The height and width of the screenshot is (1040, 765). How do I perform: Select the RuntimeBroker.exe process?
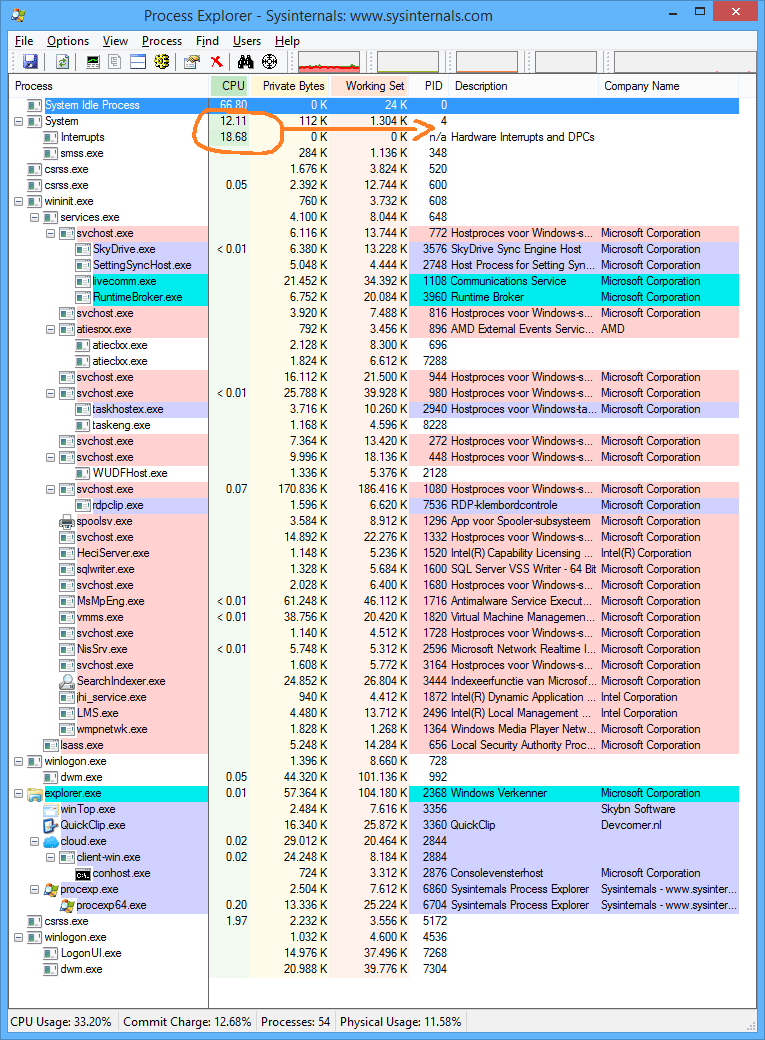click(x=374, y=297)
